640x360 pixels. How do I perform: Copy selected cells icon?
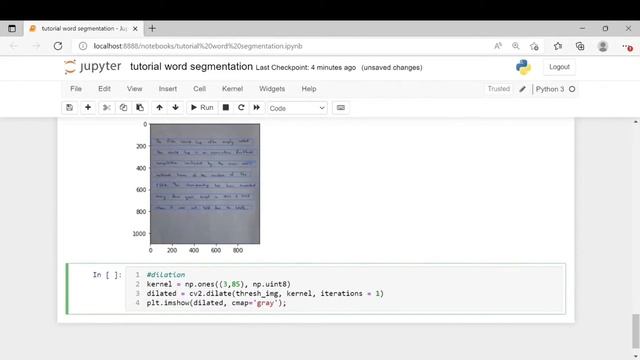[x=123, y=108]
